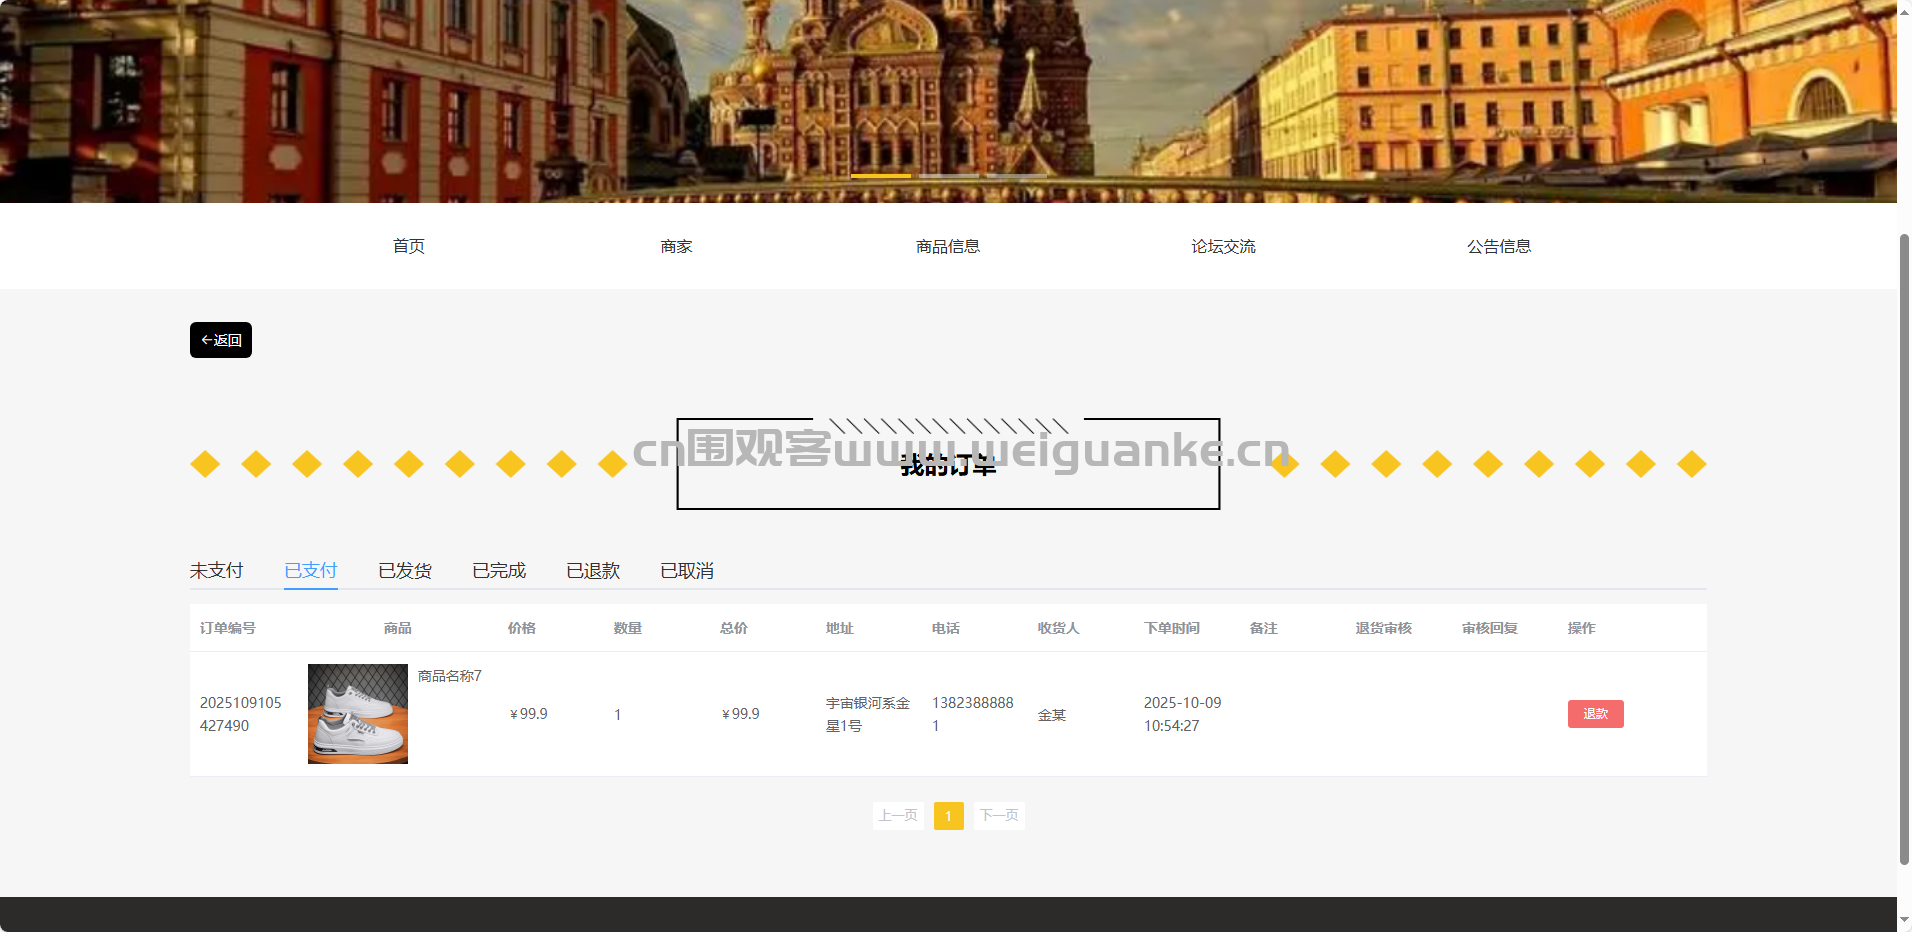
Task: Switch to the 未支付 orders tab
Action: [x=216, y=570]
